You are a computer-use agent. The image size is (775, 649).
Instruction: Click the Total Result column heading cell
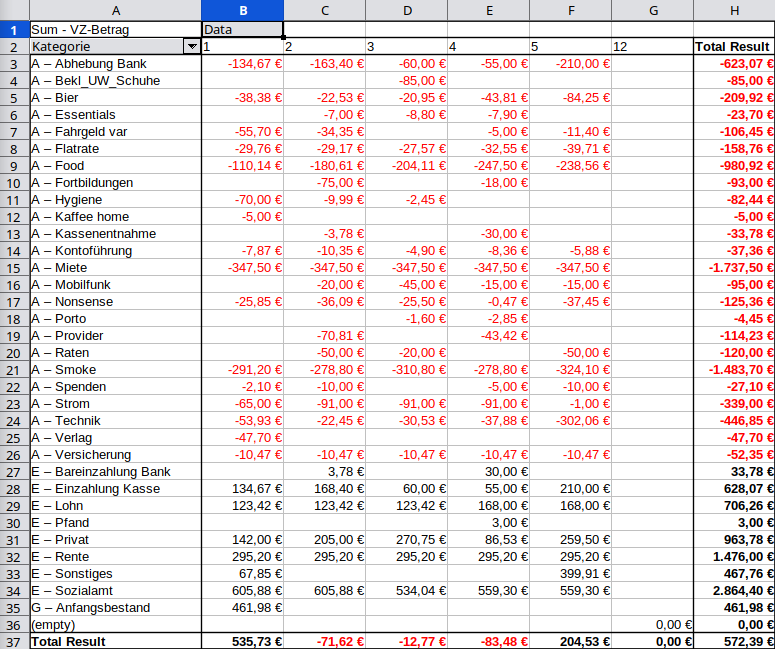(x=734, y=47)
